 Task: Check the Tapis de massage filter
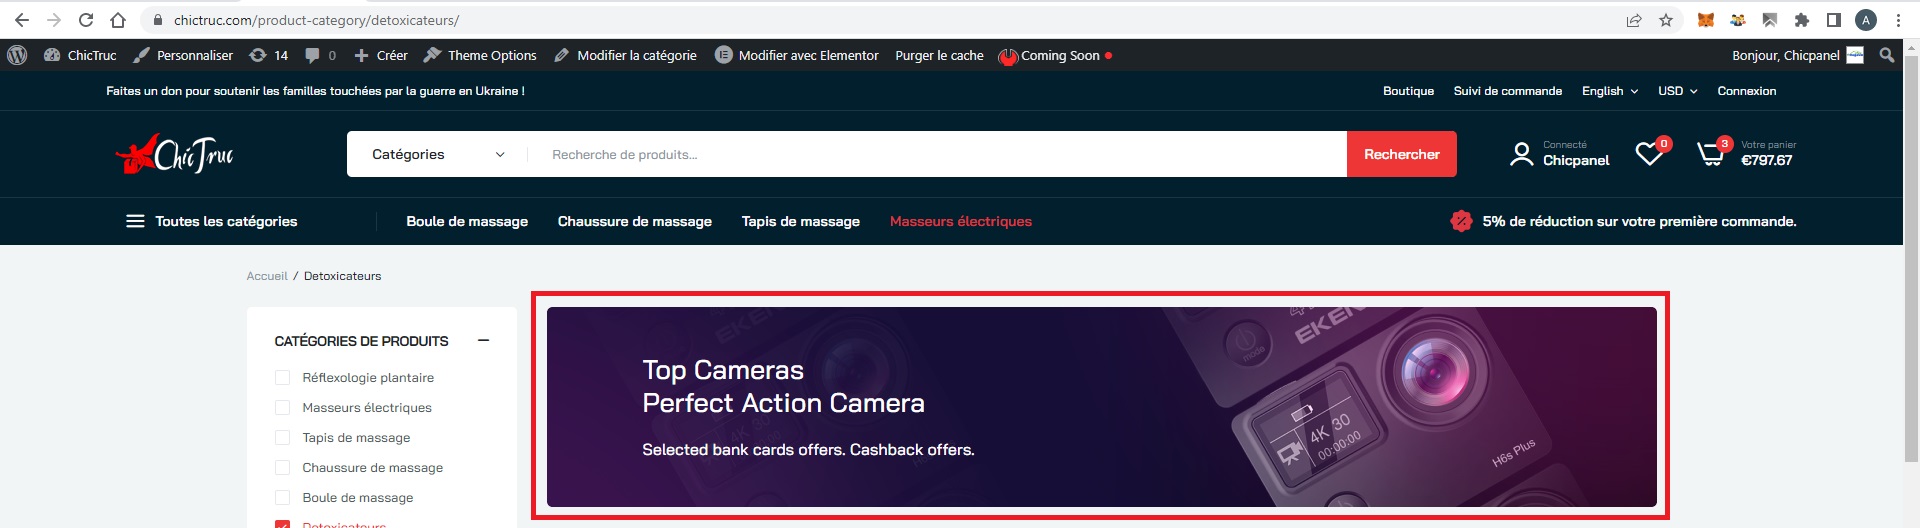click(x=282, y=438)
